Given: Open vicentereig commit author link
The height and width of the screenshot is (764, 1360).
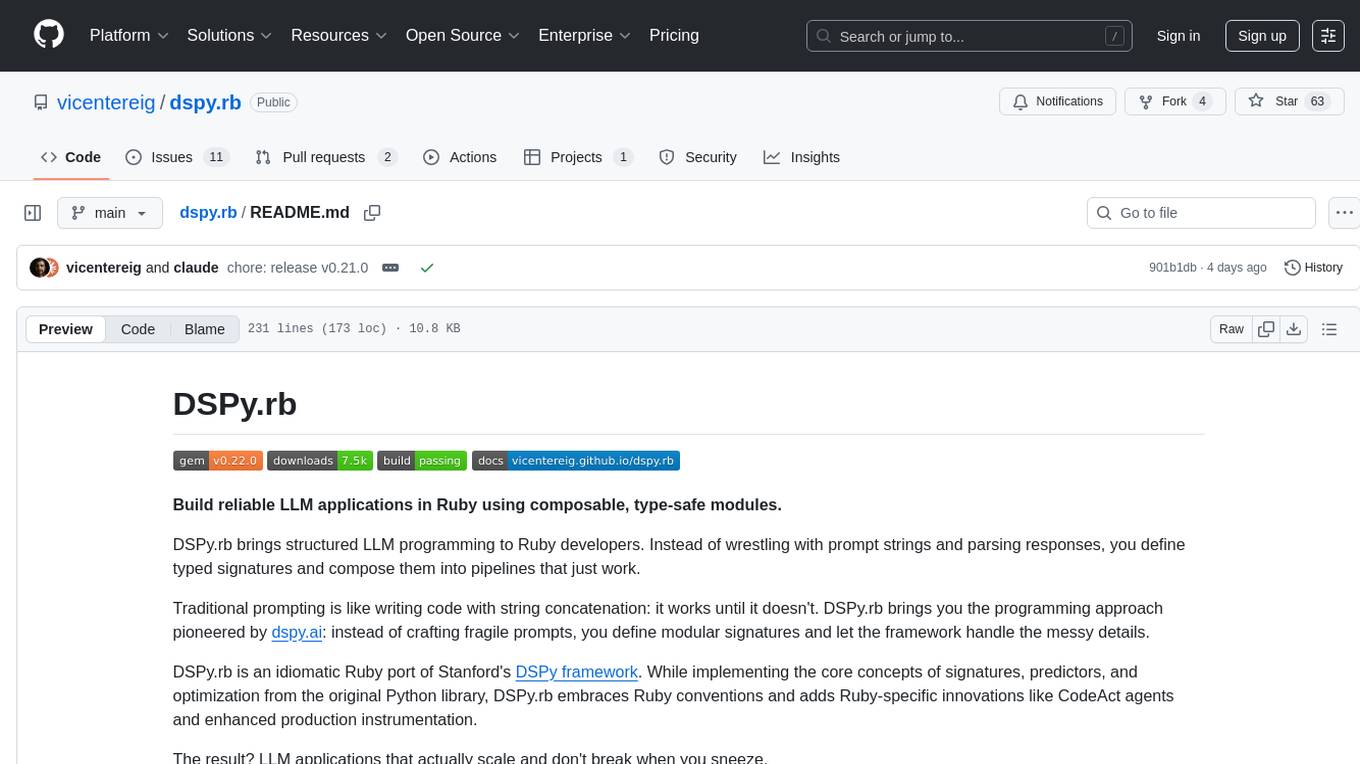Looking at the screenshot, I should click(x=104, y=267).
